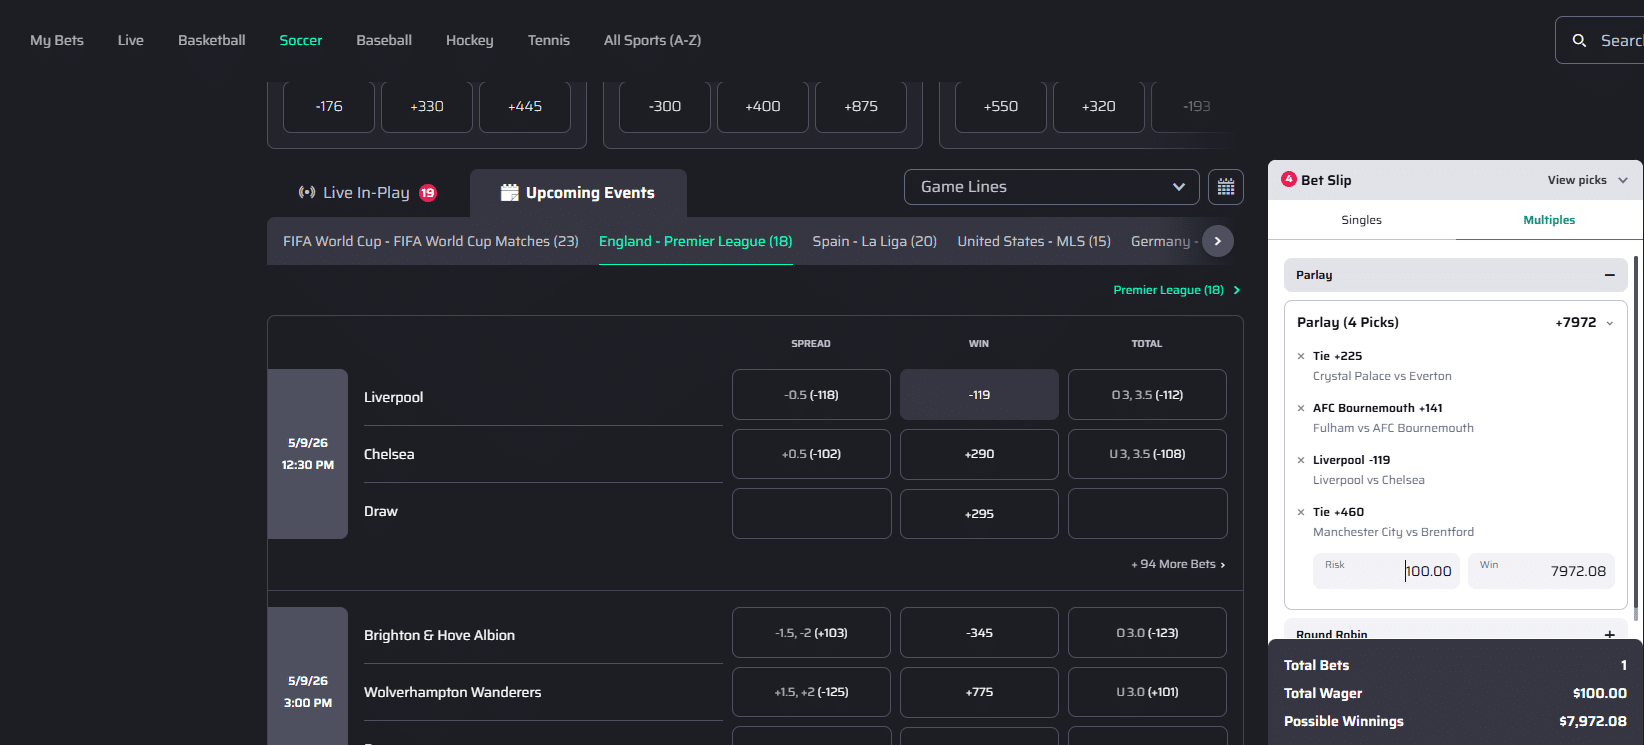Switch to the Singles tab
The image size is (1644, 745).
1361,220
